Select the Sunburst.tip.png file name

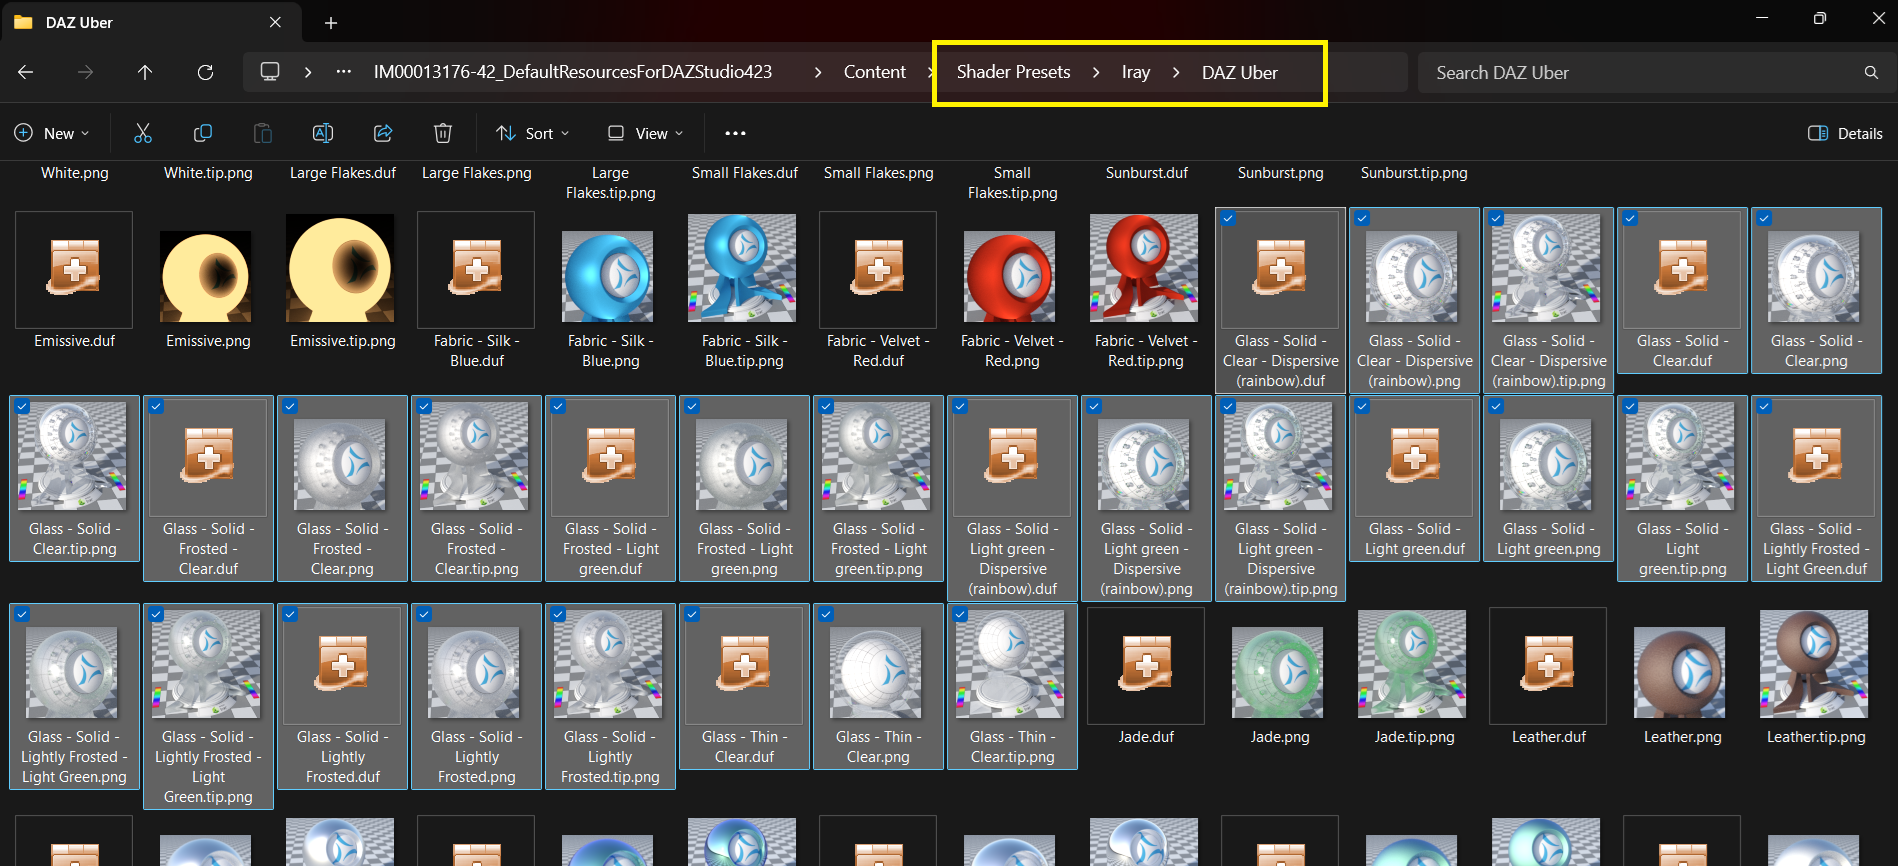click(1414, 173)
